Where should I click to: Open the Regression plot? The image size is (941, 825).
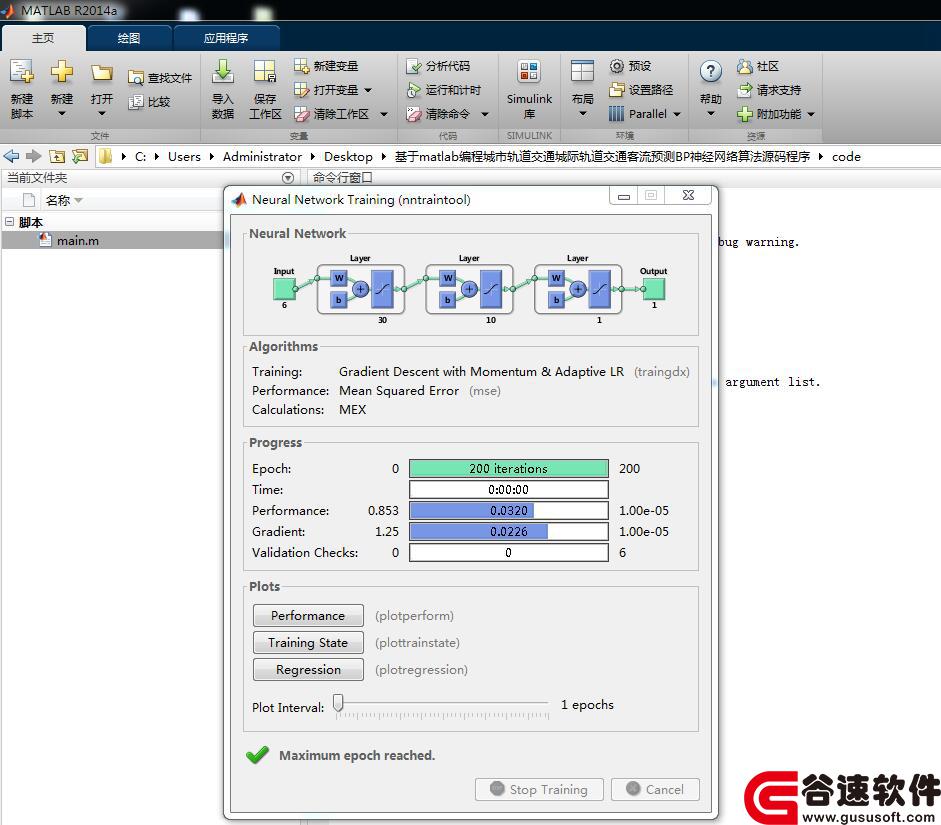tap(308, 670)
